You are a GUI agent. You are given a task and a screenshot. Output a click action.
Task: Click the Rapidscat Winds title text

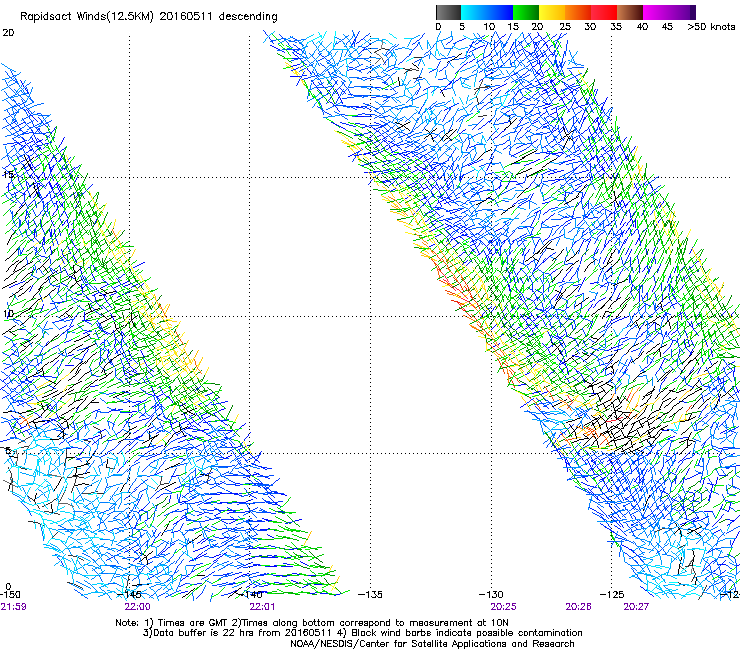coord(149,16)
